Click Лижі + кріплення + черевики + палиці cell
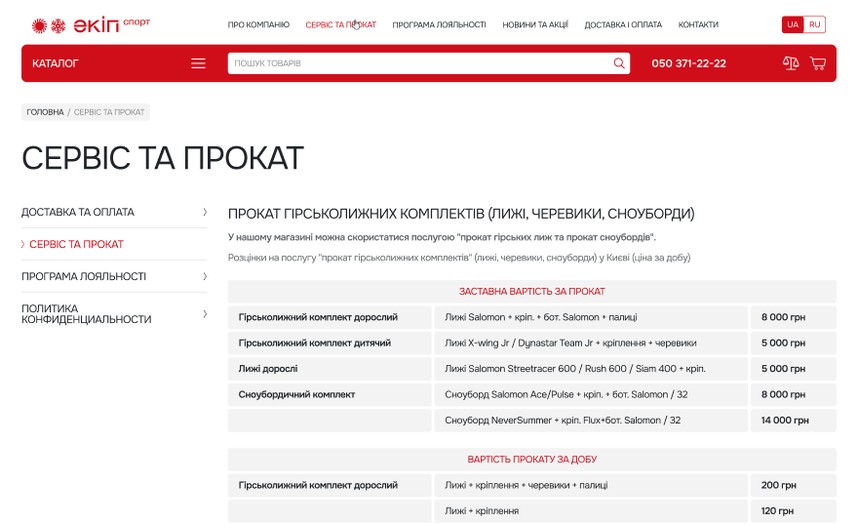Image resolution: width=858 pixels, height=524 pixels. 591,485
